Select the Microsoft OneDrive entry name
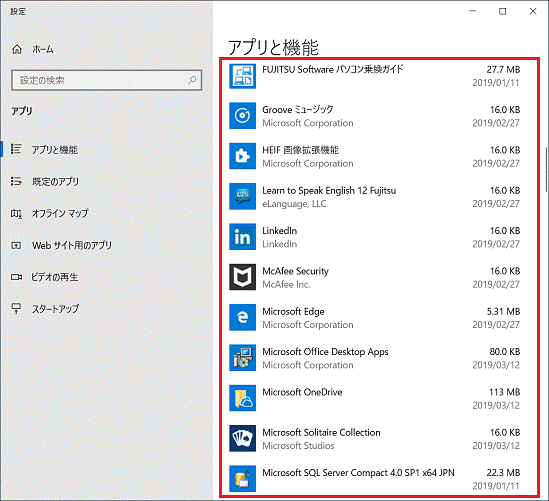Image resolution: width=549 pixels, height=501 pixels. [302, 392]
